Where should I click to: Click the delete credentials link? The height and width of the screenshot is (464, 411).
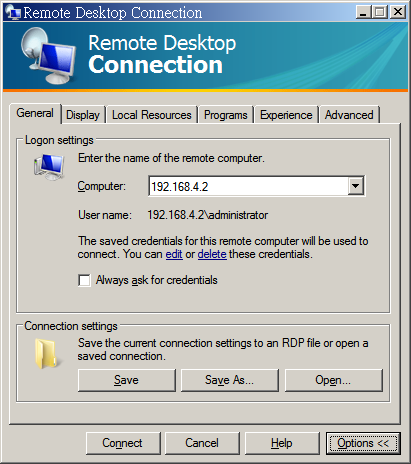coord(212,254)
